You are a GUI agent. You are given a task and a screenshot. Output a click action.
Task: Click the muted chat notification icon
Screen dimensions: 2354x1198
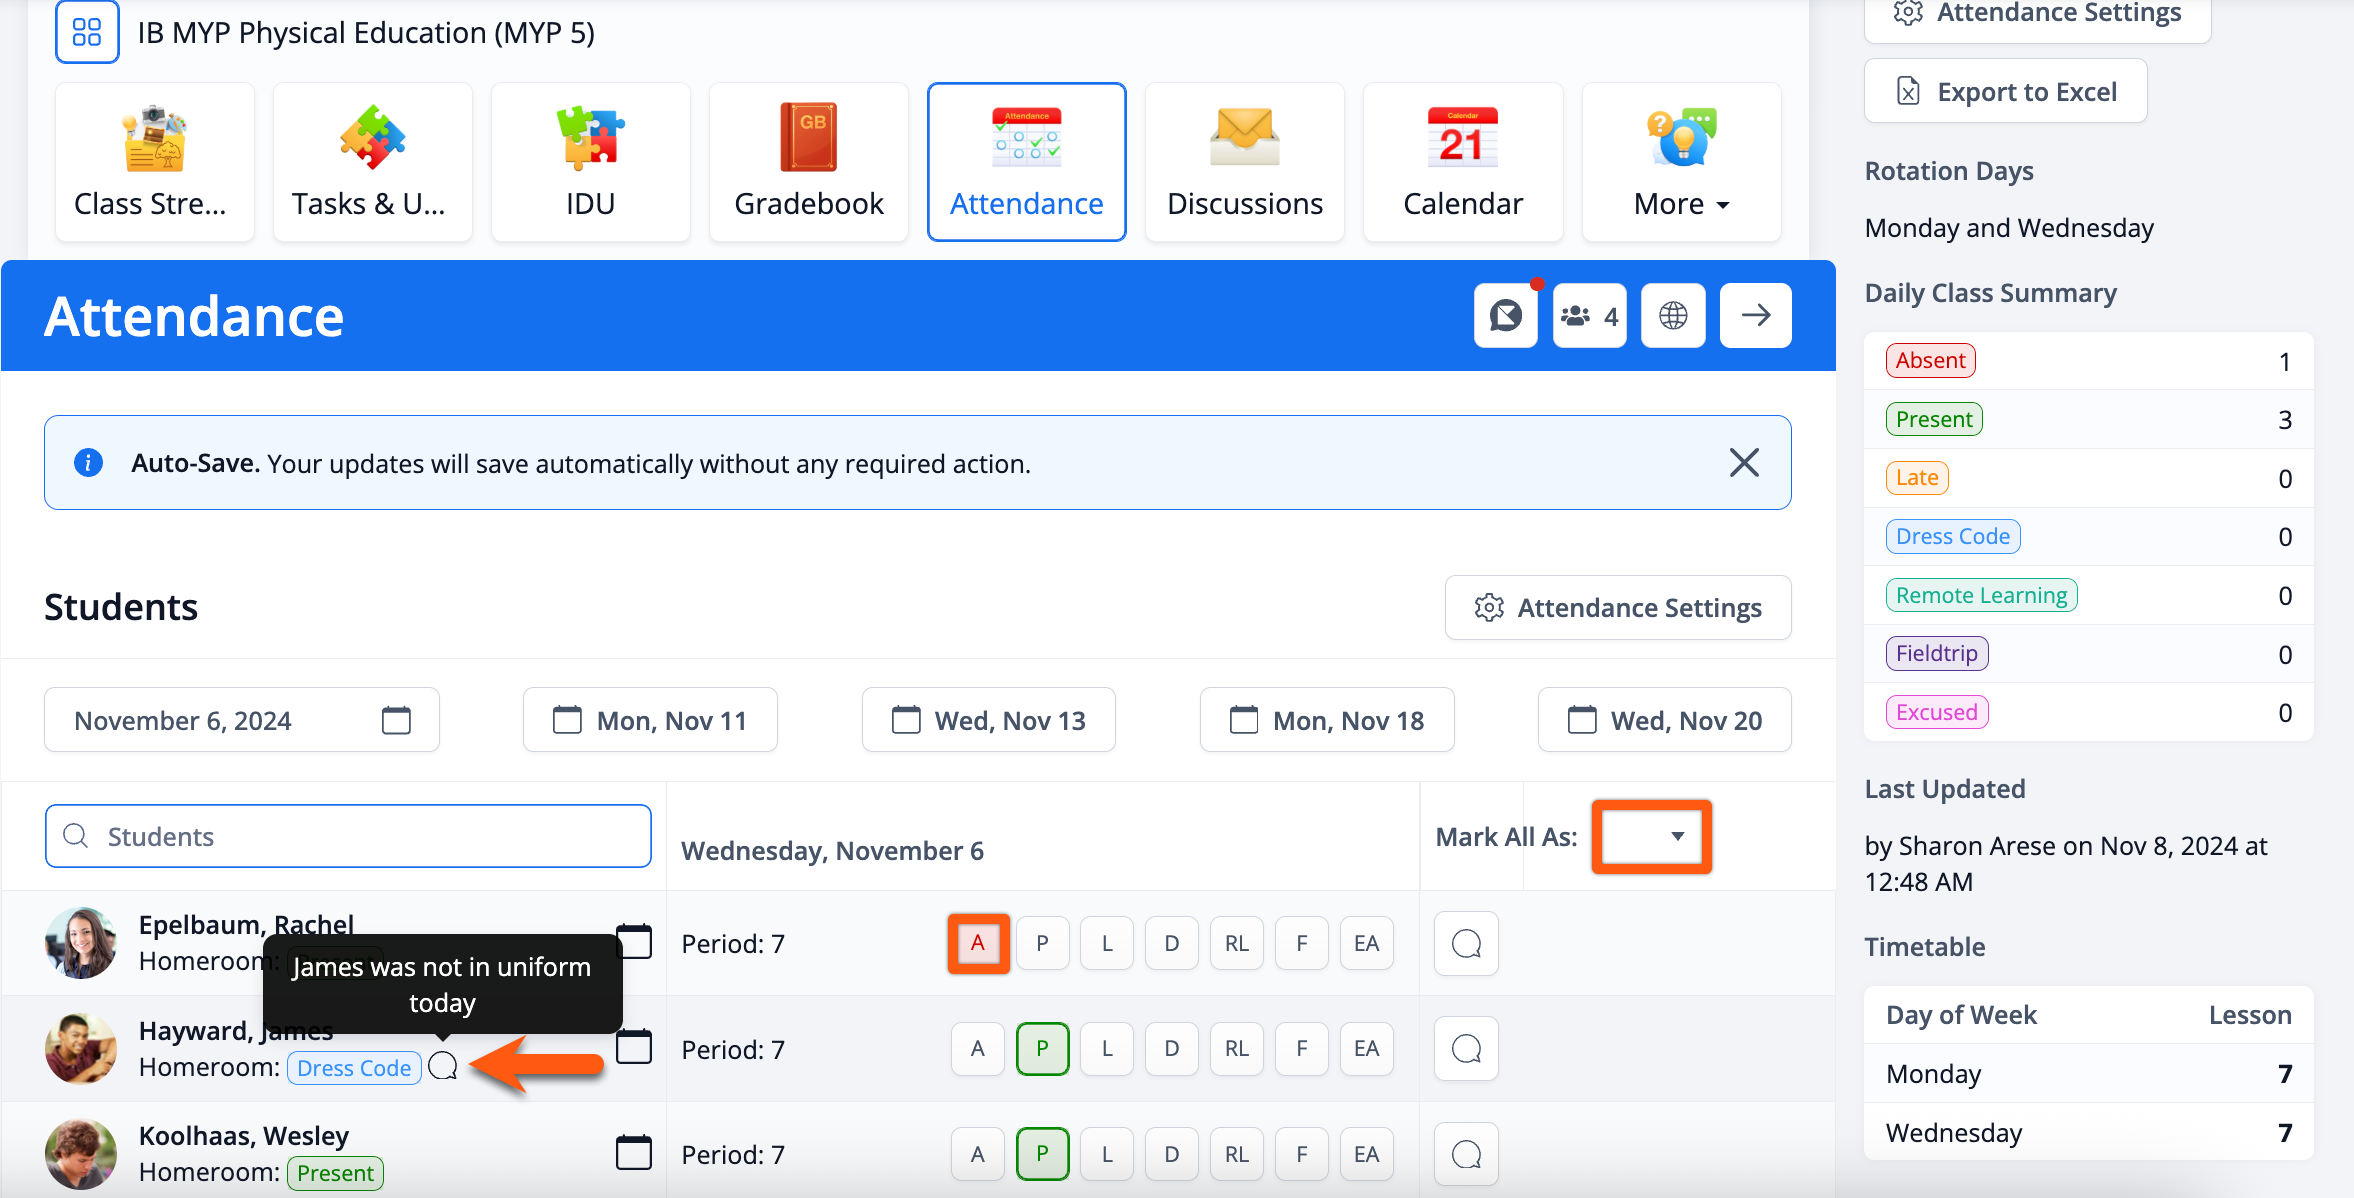[1505, 316]
